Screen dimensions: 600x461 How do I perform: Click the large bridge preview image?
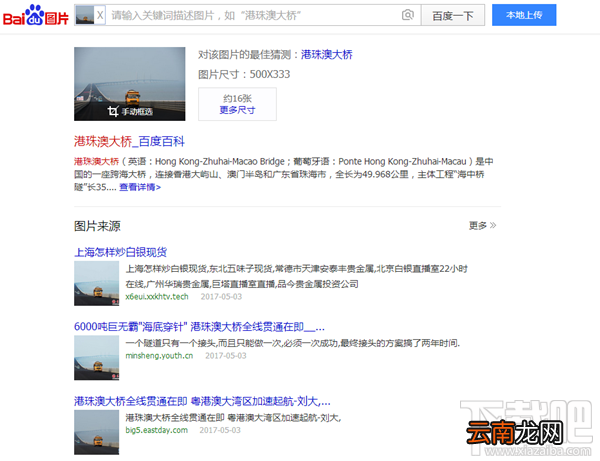click(129, 84)
